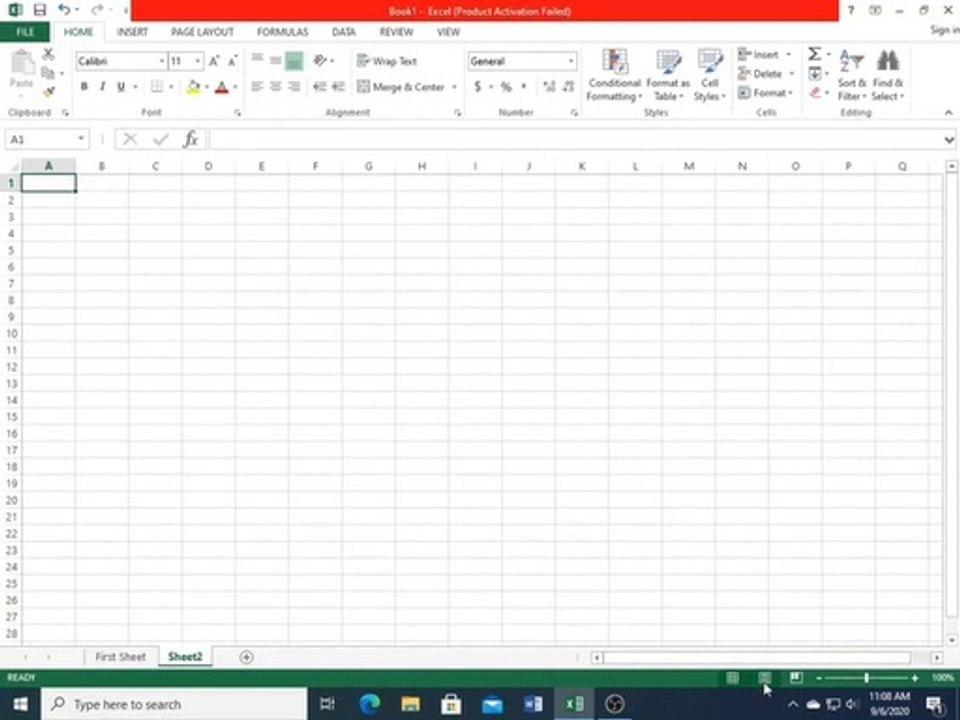Open the General number format dropdown

click(571, 61)
